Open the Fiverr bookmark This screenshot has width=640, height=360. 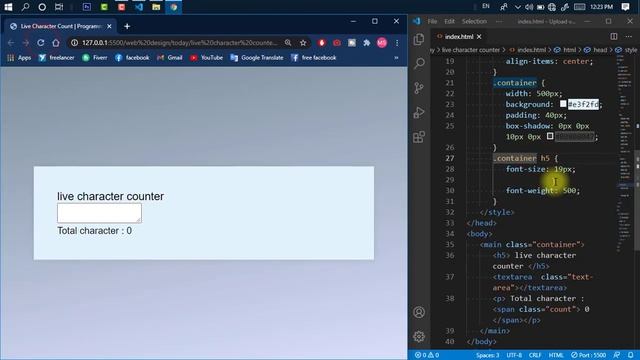click(95, 58)
